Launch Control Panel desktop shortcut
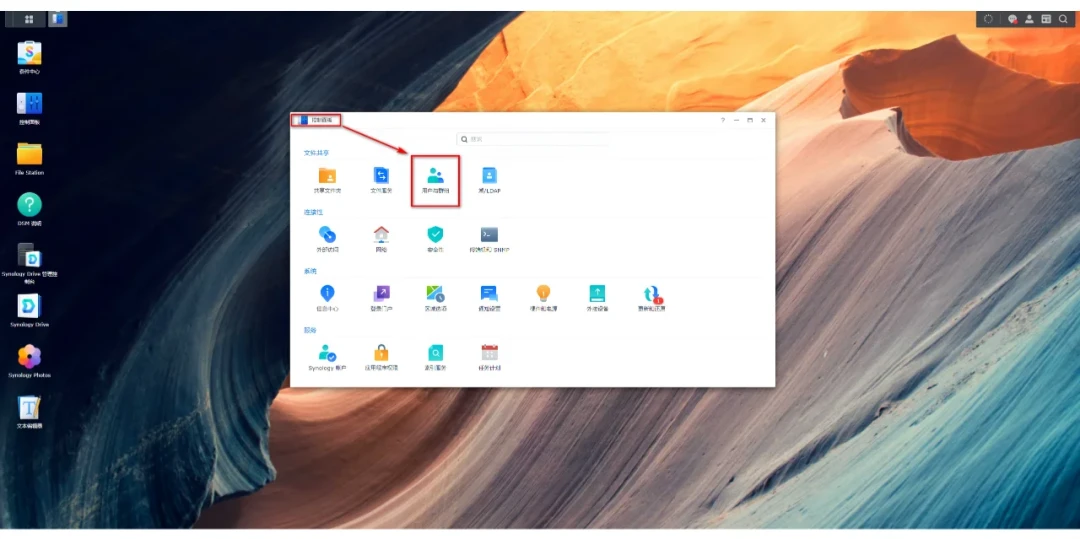 point(29,109)
